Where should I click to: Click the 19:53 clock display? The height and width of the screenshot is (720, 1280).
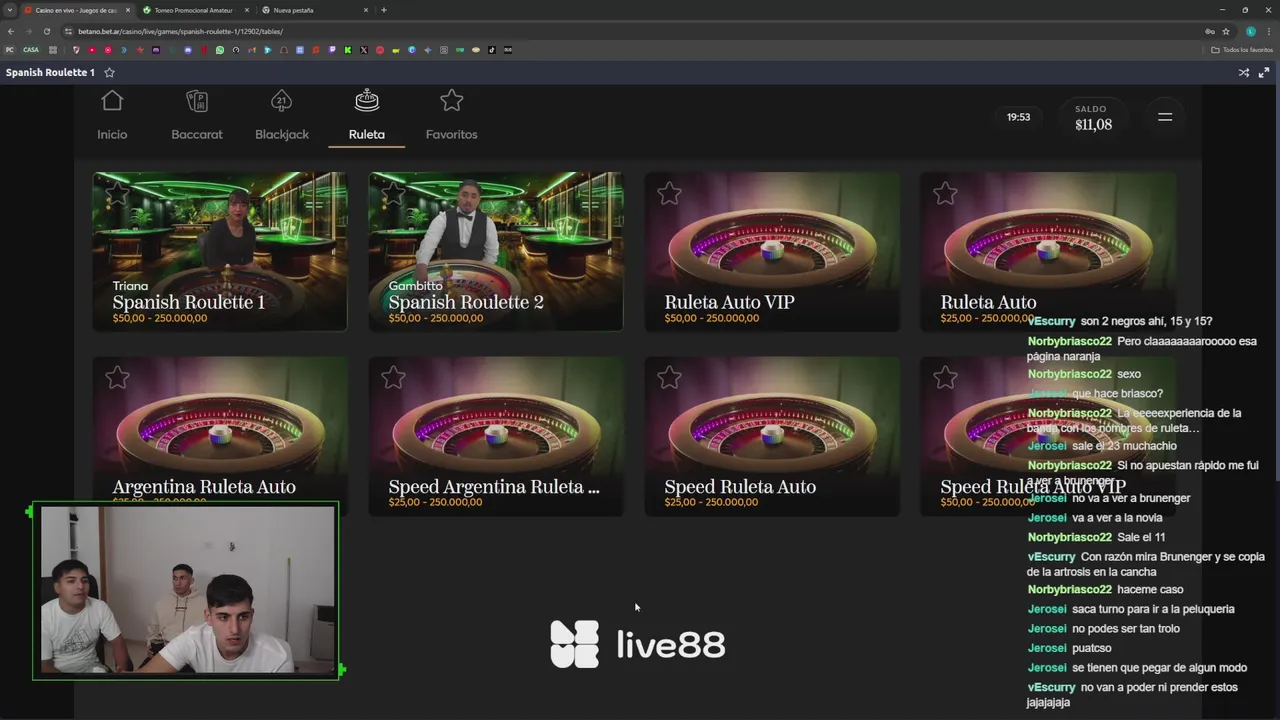(1018, 117)
